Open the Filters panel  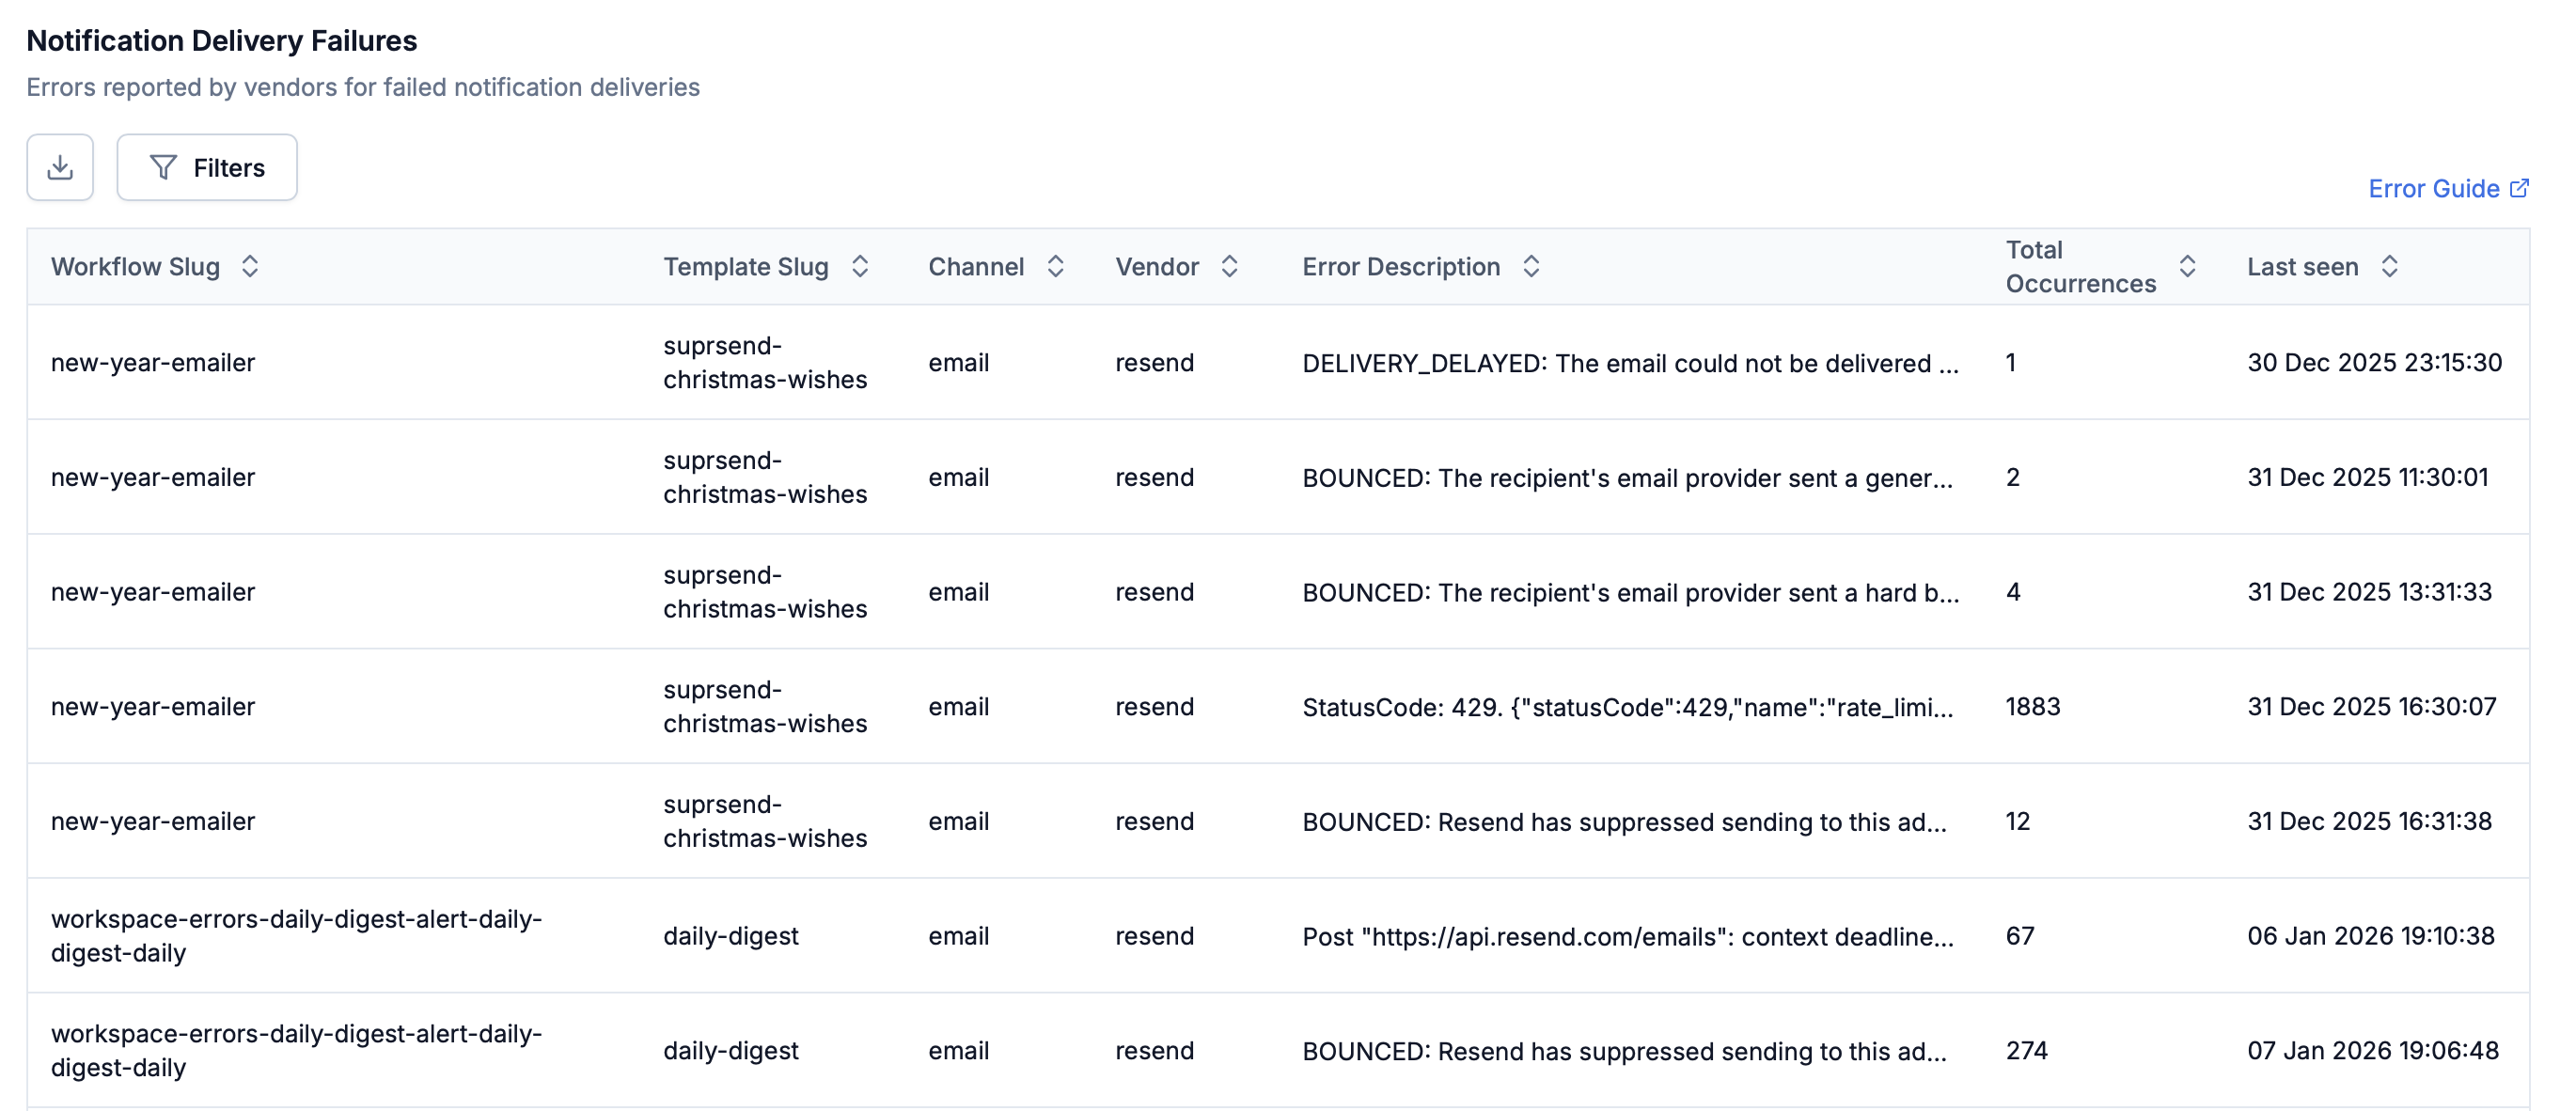(207, 167)
